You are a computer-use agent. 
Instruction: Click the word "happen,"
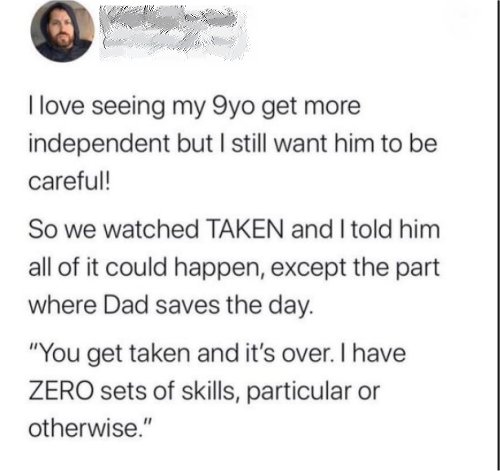[x=220, y=269]
